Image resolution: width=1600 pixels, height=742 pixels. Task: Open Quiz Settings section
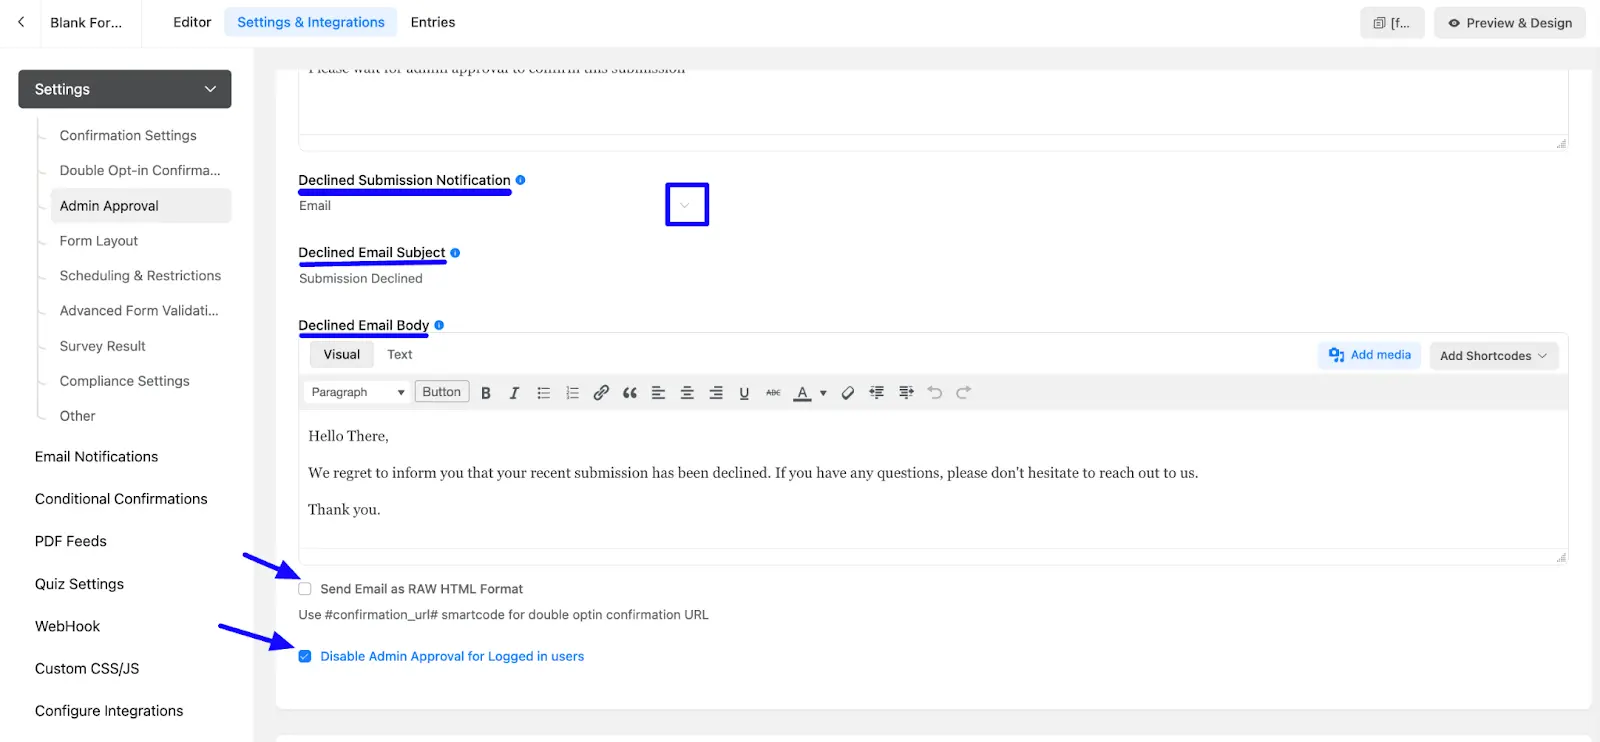tap(80, 584)
